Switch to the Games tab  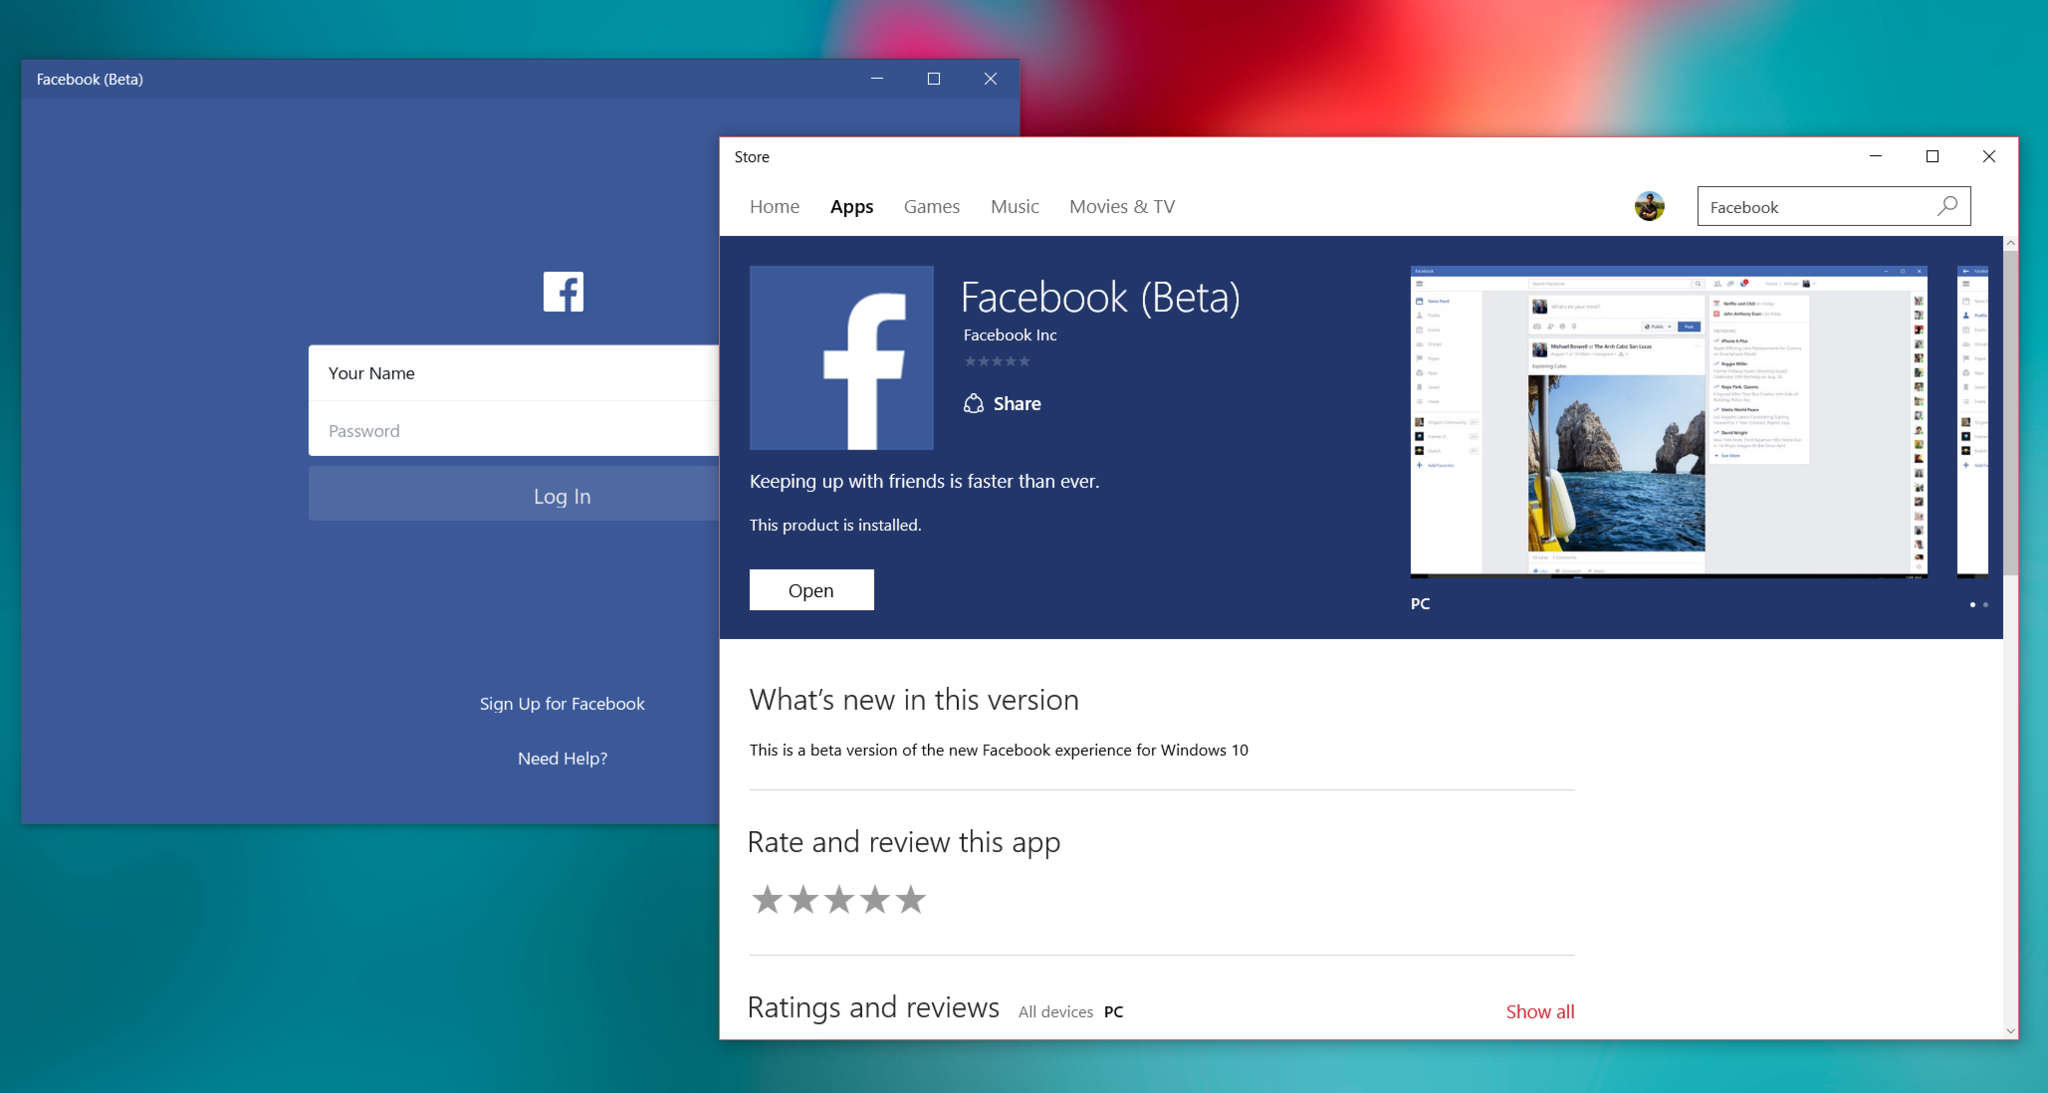point(931,206)
